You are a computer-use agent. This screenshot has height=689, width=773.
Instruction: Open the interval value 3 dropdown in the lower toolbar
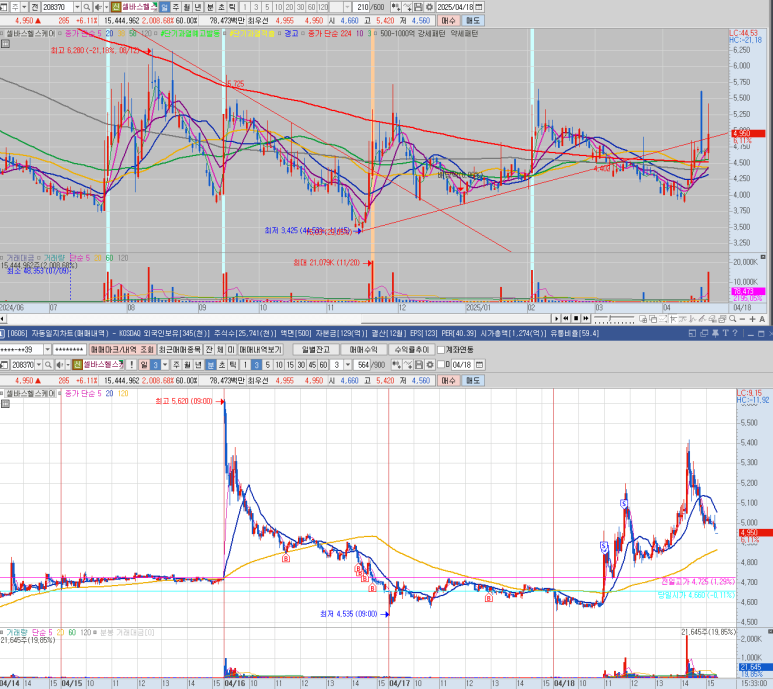pyautogui.click(x=348, y=365)
